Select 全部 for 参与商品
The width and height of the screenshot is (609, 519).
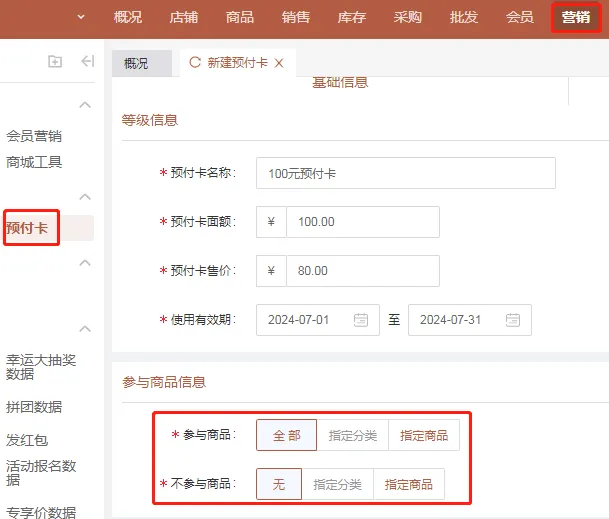click(x=286, y=435)
